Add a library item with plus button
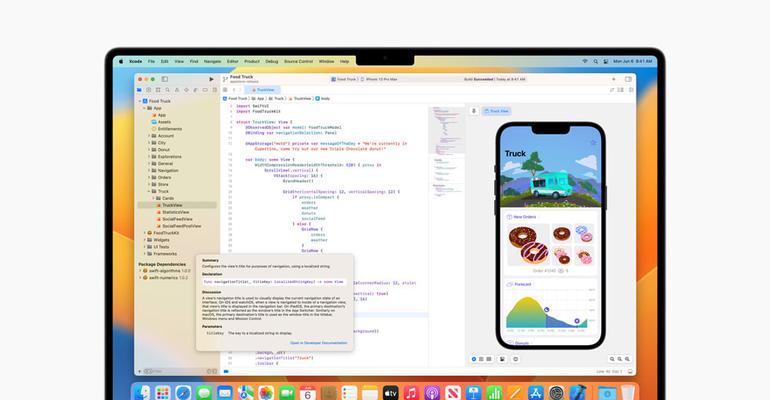Image resolution: width=770 pixels, height=400 pixels. coord(613,79)
